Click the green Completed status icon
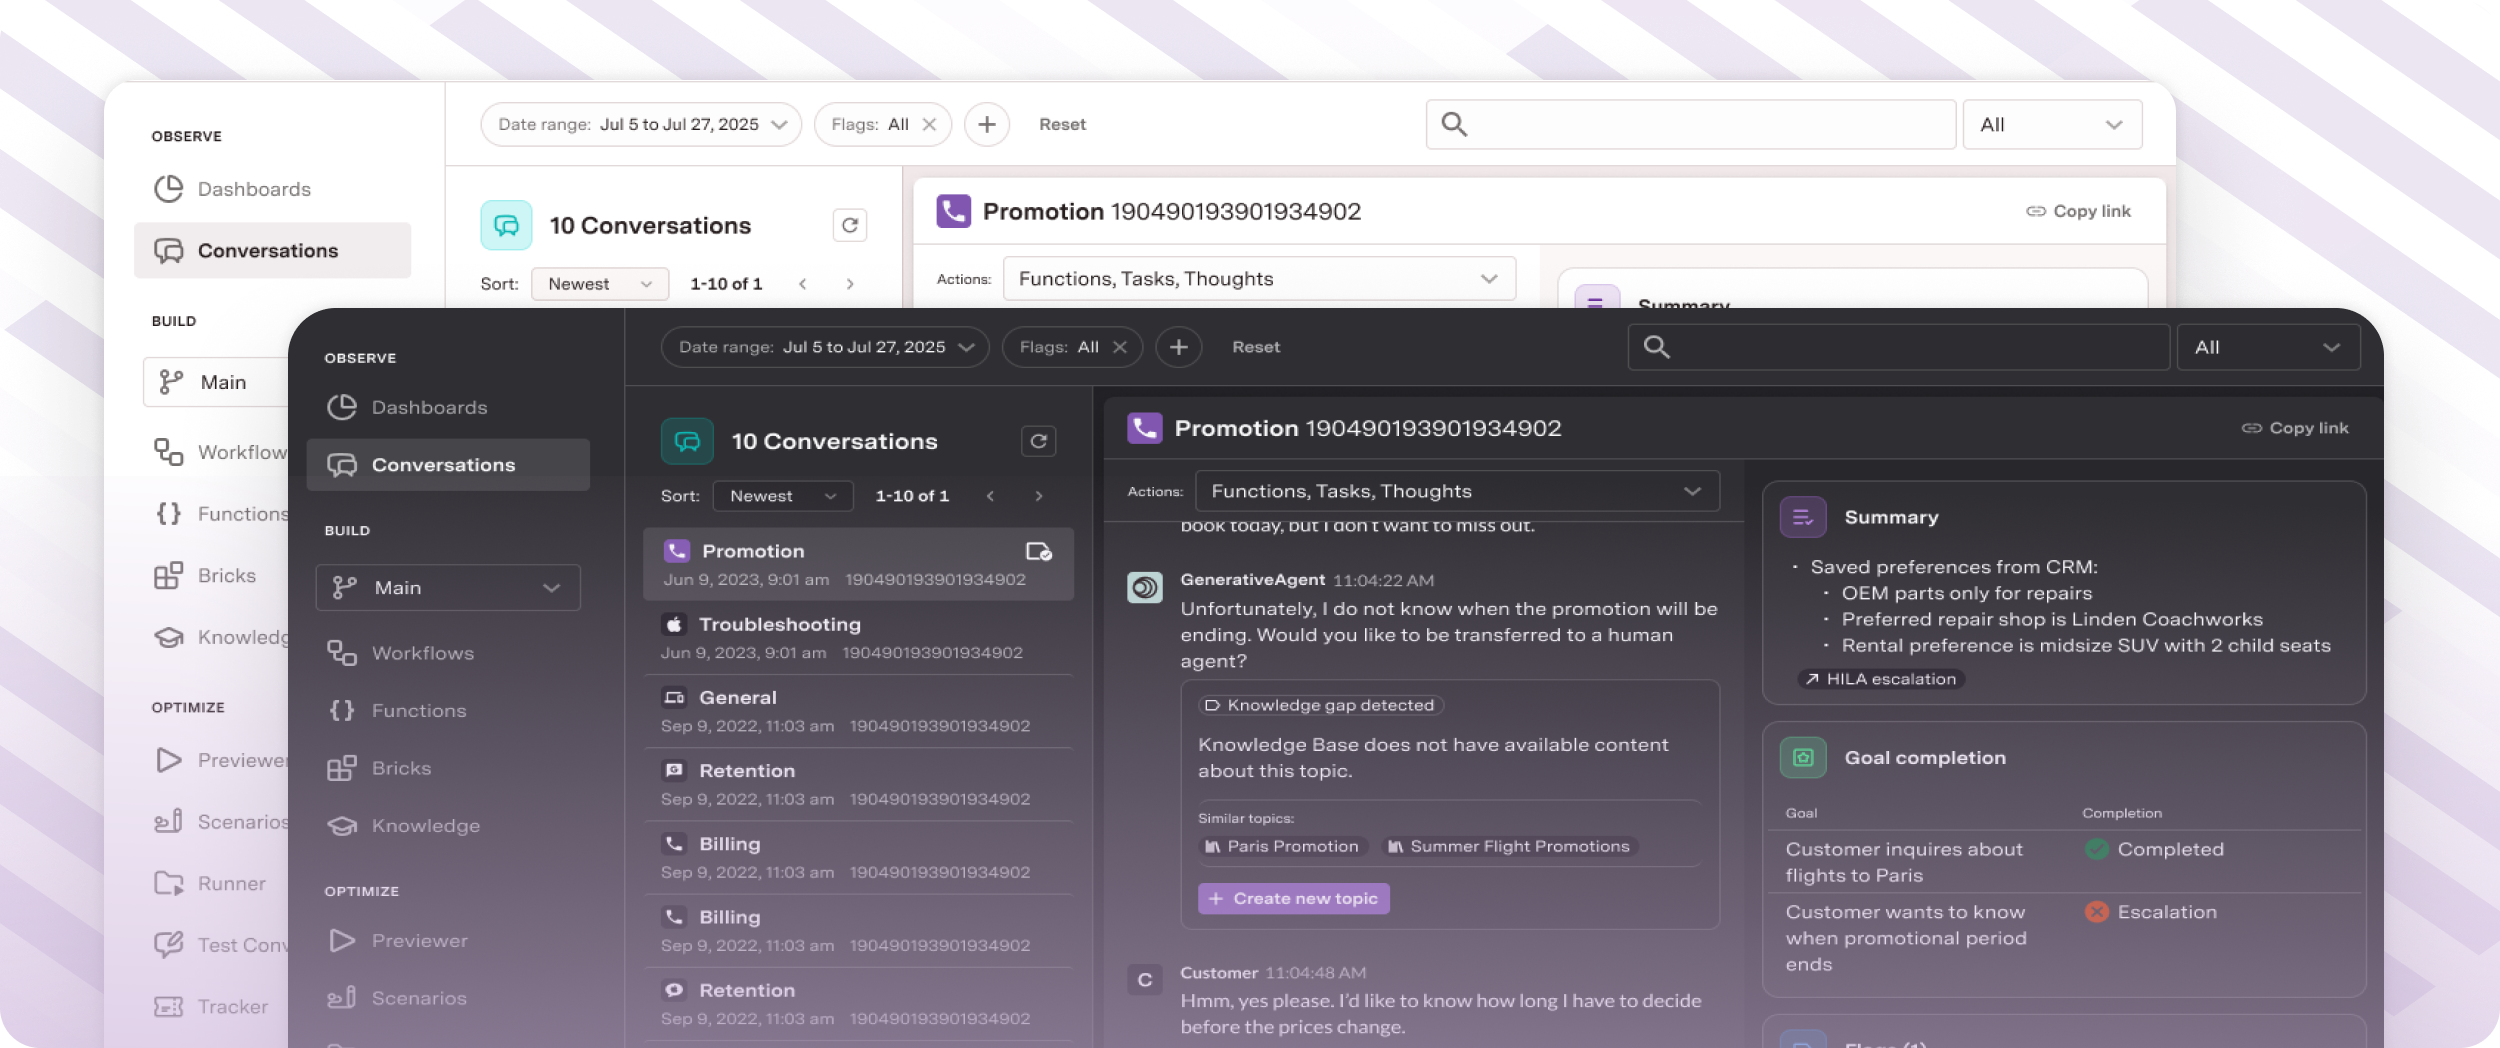 coord(2097,849)
